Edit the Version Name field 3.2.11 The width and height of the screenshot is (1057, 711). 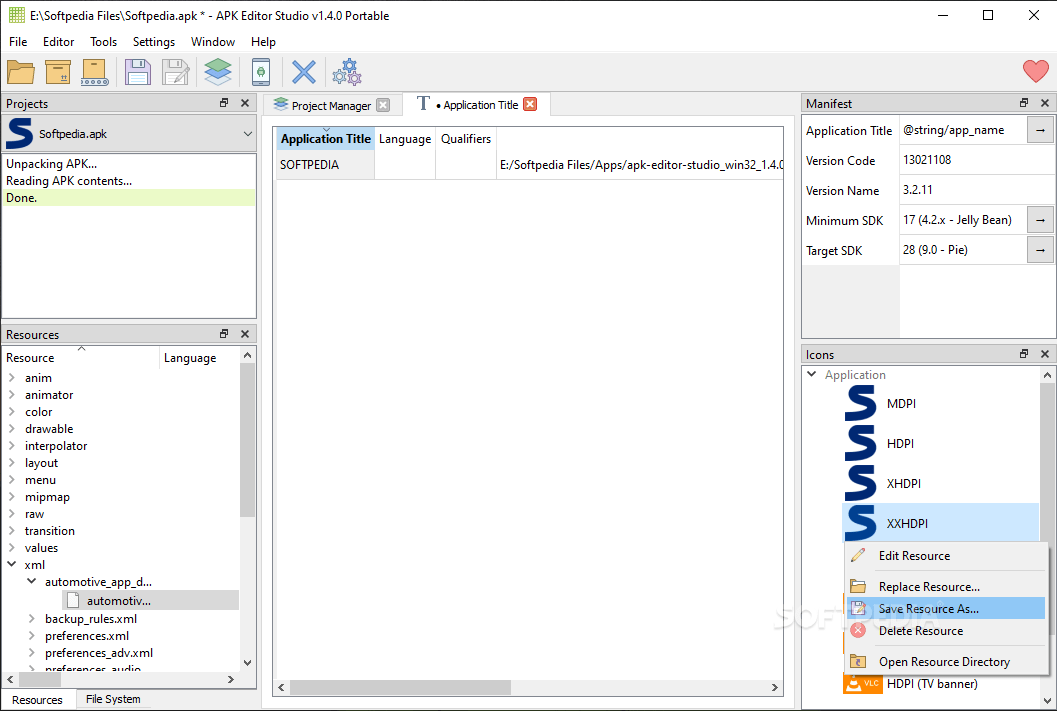click(x=976, y=190)
